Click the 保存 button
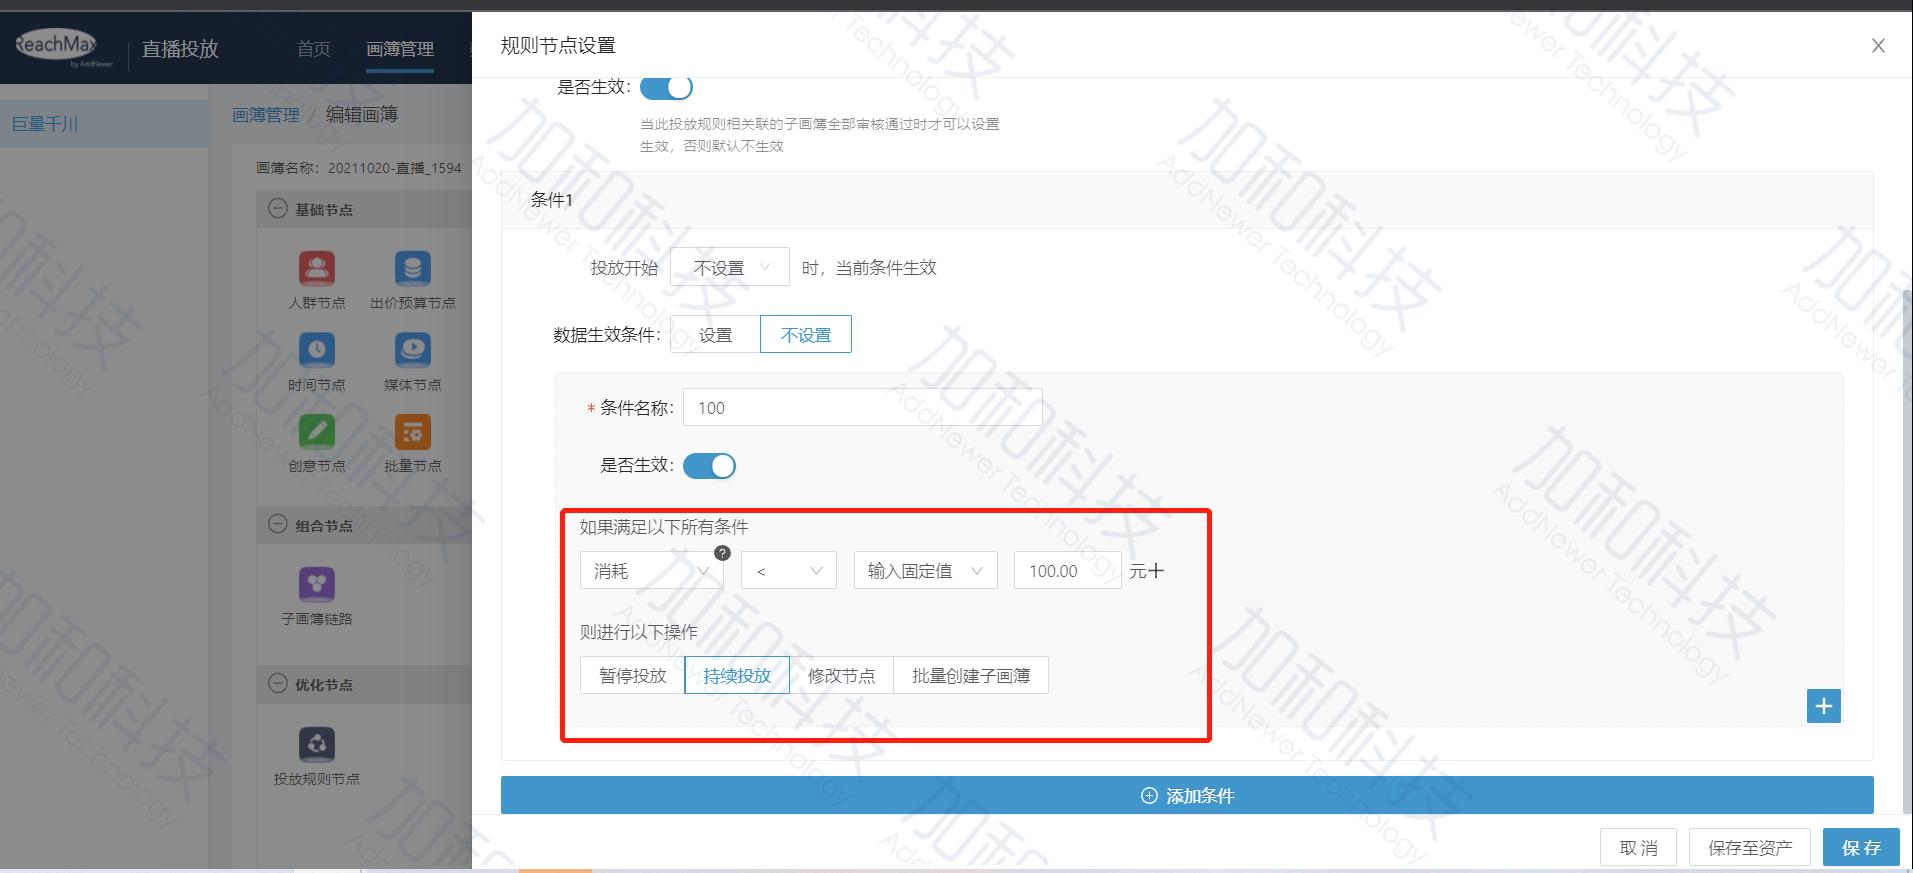This screenshot has width=1913, height=873. [x=1861, y=848]
